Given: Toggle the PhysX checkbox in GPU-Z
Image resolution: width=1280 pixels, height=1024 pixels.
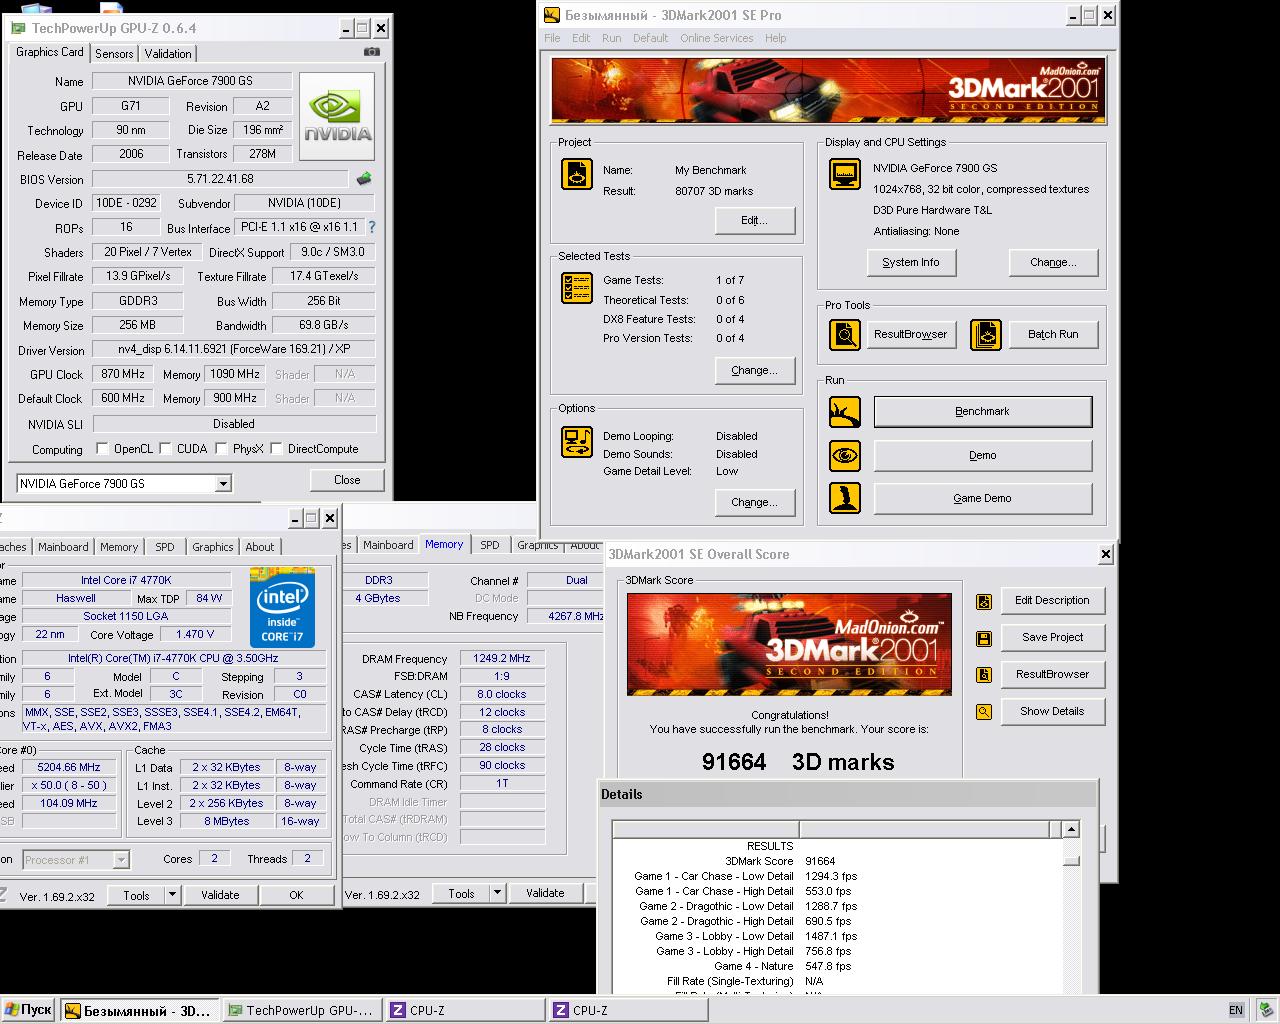Looking at the screenshot, I should [x=221, y=449].
